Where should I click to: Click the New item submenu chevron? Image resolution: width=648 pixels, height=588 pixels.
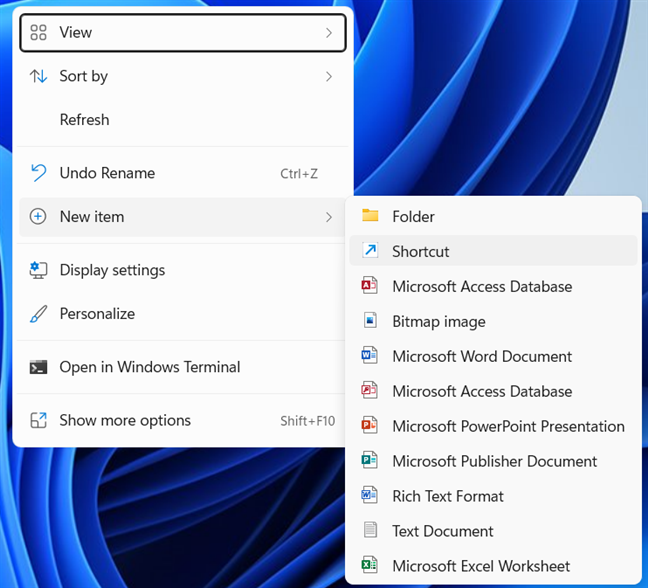(329, 217)
